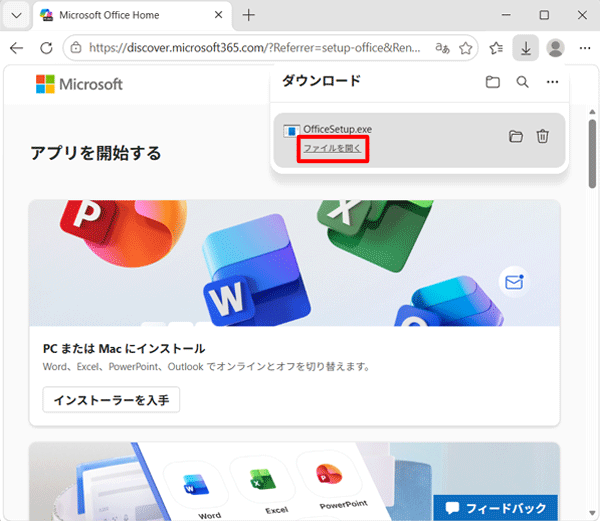600x521 pixels.
Task: Search downloads in the panel
Action: pyautogui.click(x=523, y=82)
